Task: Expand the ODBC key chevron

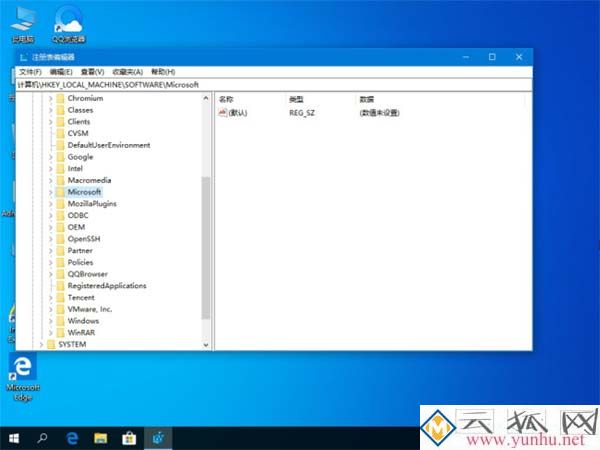Action: point(51,215)
